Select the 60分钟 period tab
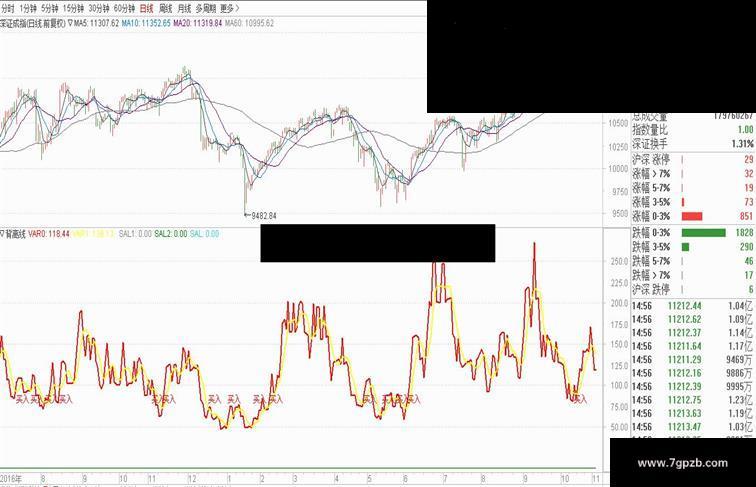756x487 pixels. tap(124, 9)
